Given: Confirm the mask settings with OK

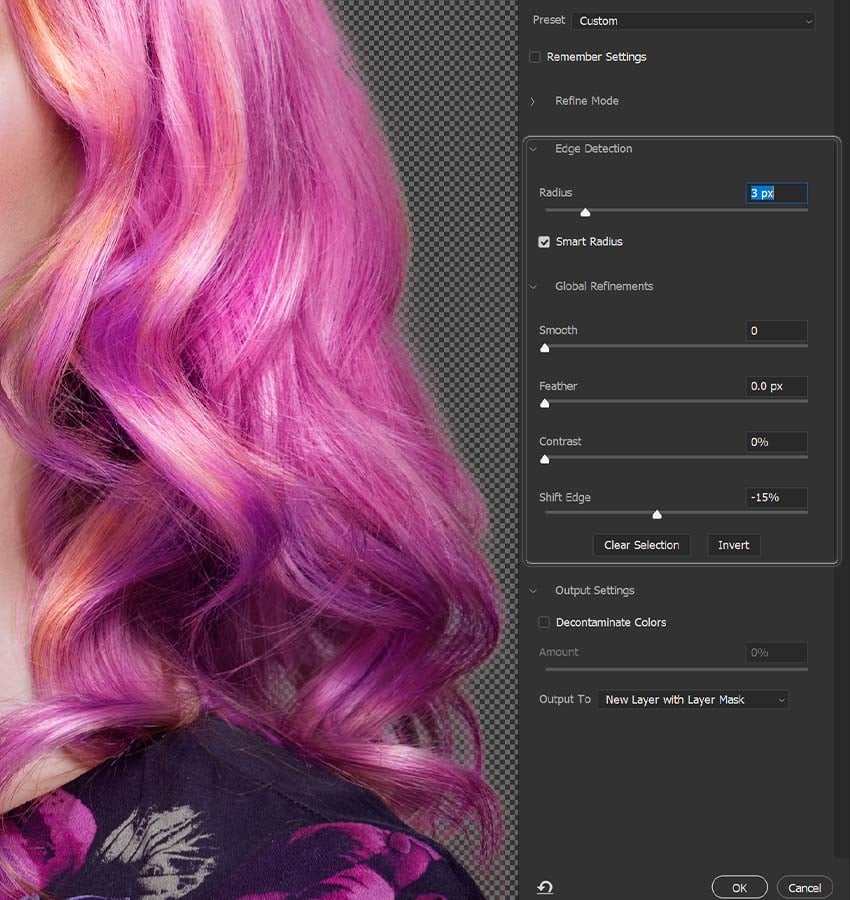Looking at the screenshot, I should tap(739, 887).
